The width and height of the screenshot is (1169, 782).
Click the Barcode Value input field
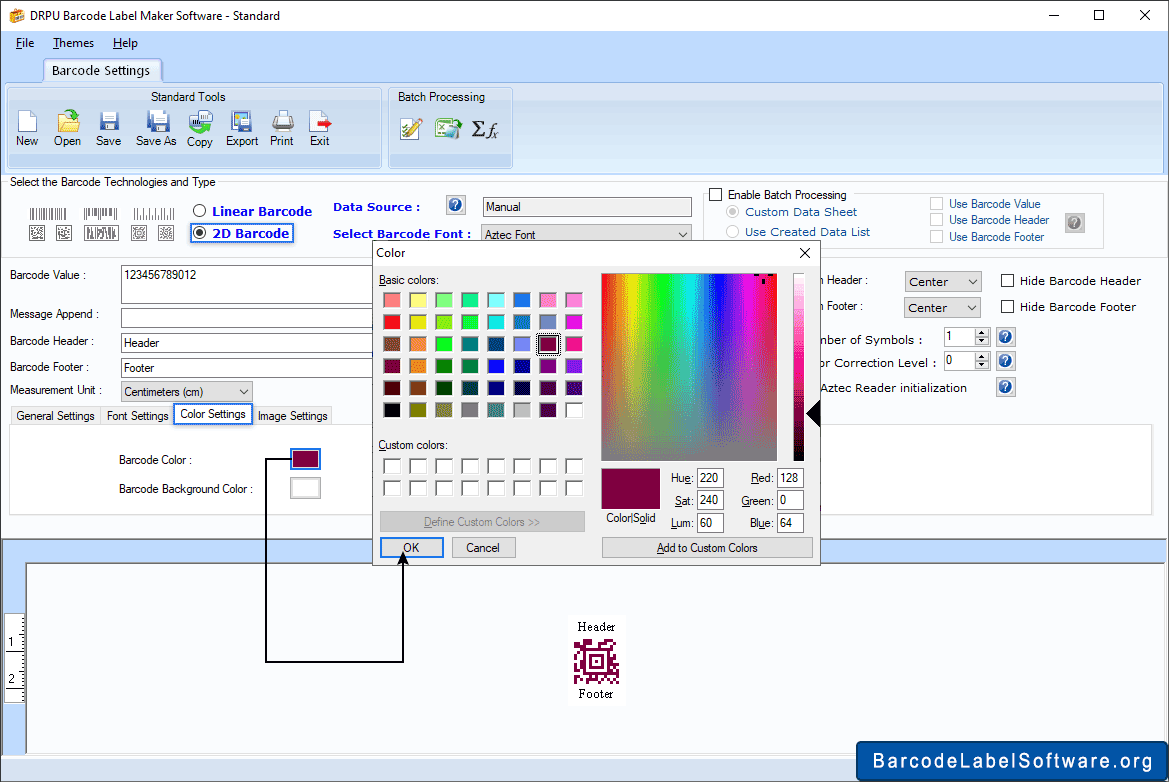point(247,284)
